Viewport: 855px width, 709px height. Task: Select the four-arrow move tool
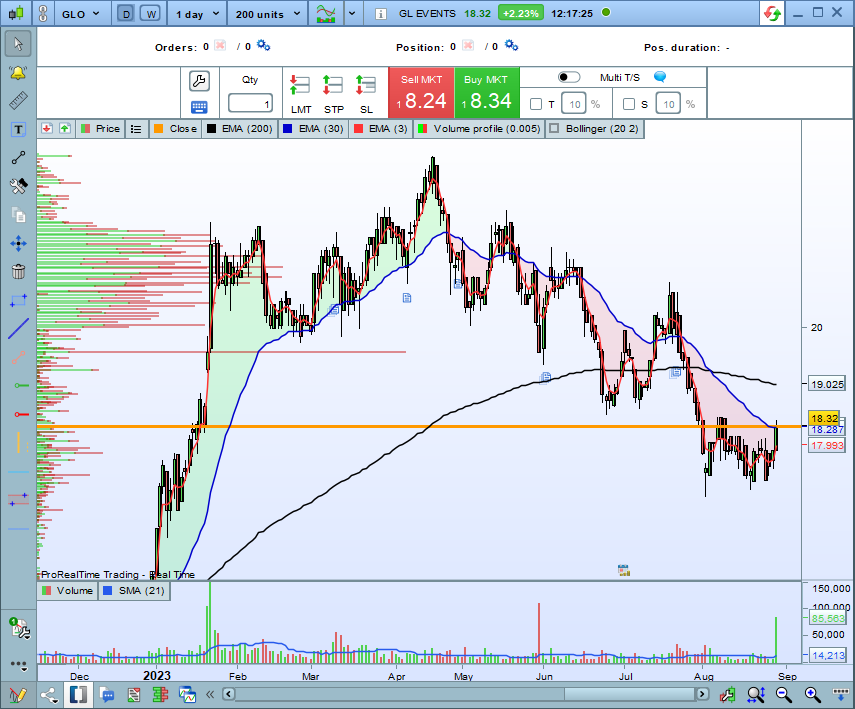(18, 243)
